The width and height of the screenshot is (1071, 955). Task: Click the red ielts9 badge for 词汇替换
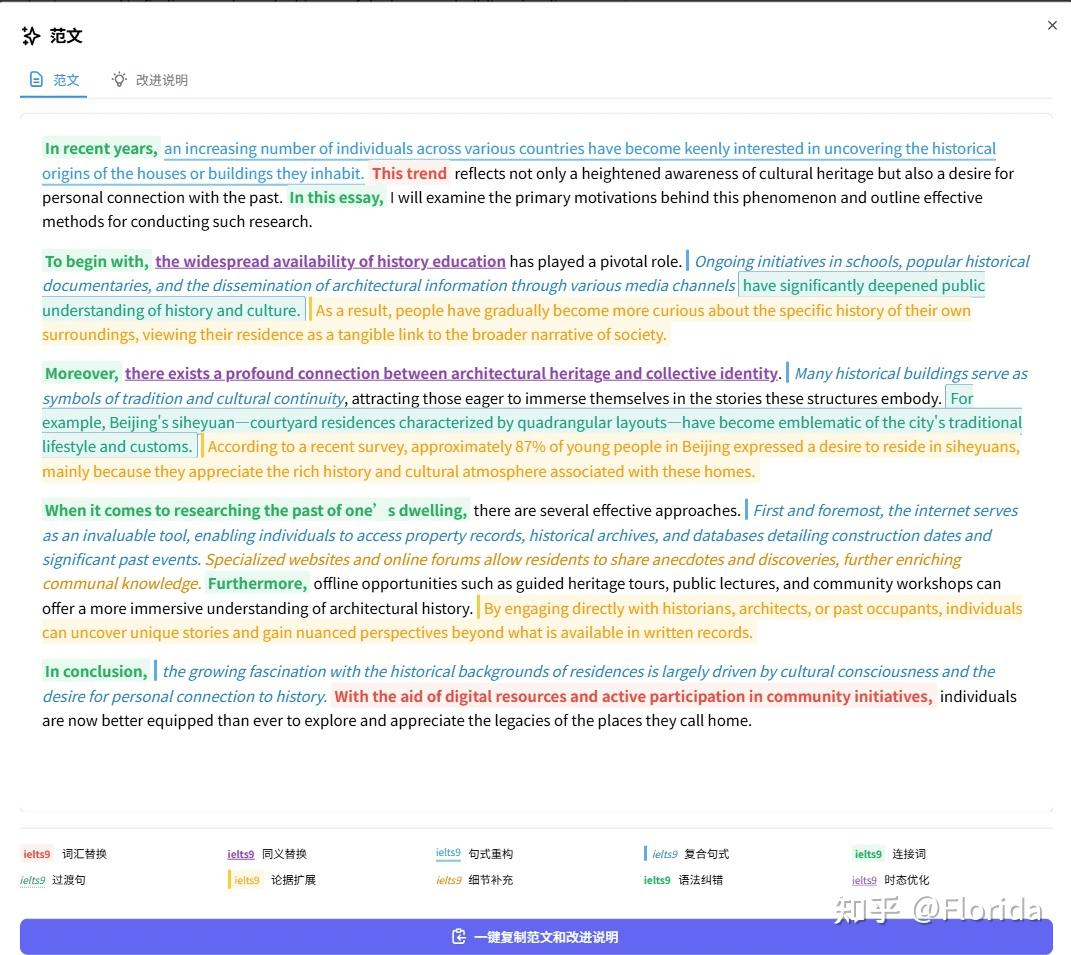[x=37, y=854]
